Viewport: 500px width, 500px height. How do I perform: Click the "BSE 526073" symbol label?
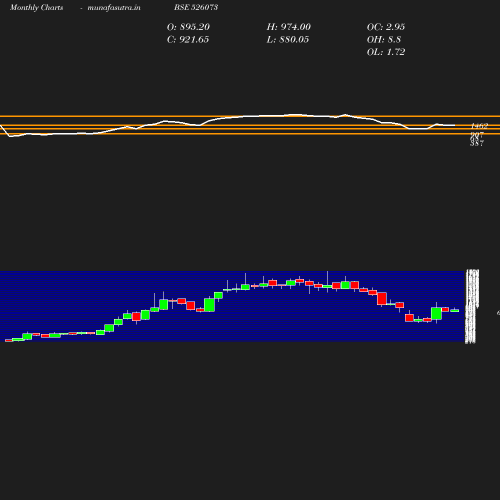[196, 8]
